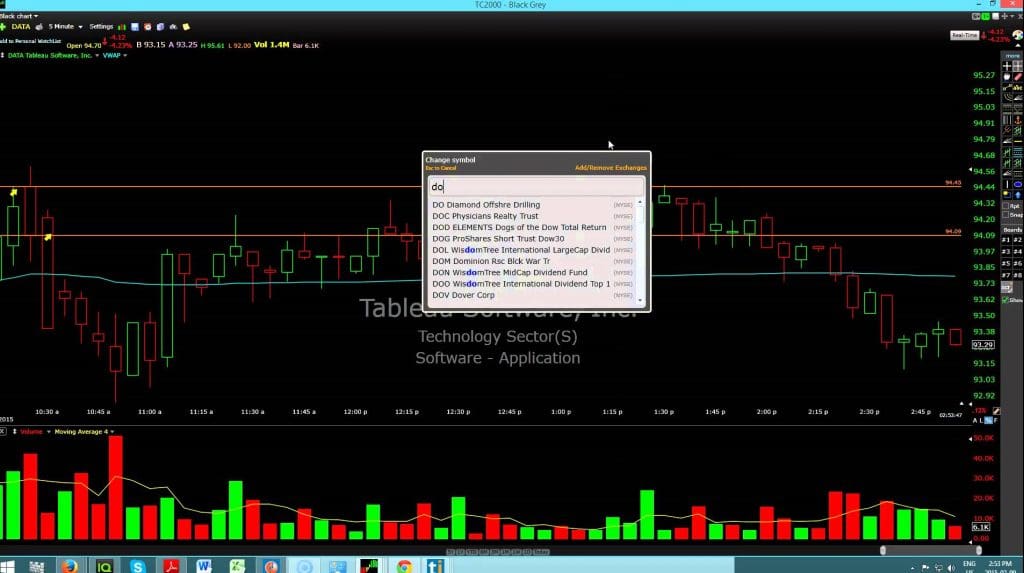Viewport: 1024px width, 573px height.
Task: Click the scroll-up arrow in symbol list
Action: tap(640, 203)
